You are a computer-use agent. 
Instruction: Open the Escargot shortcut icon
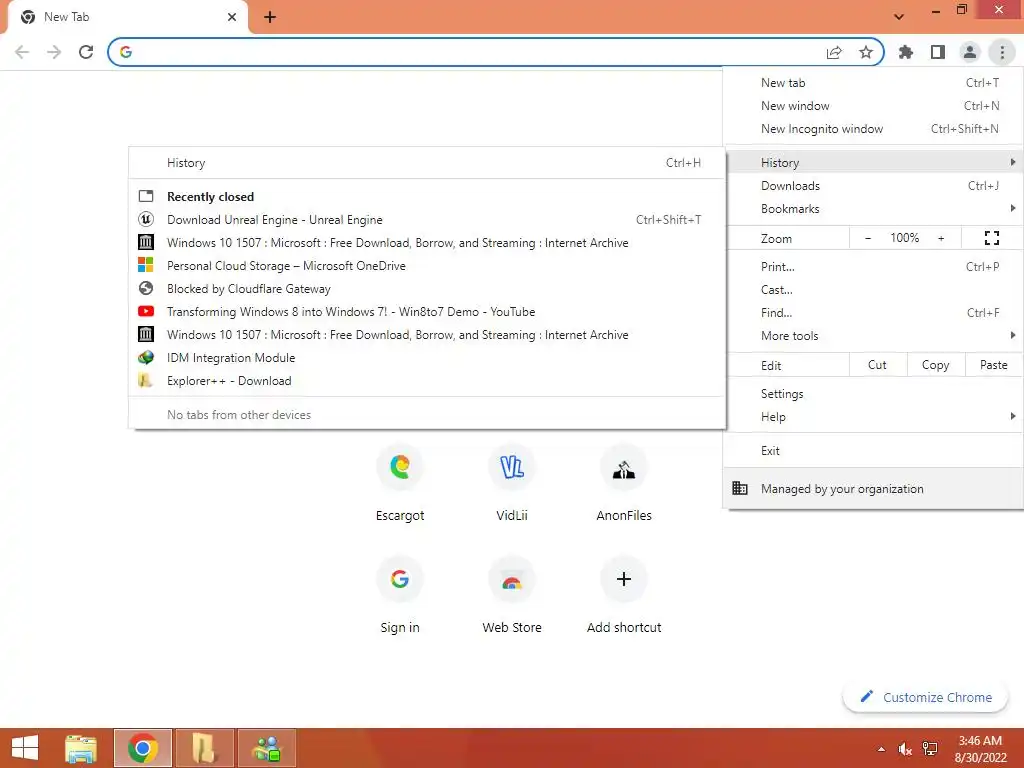point(400,467)
